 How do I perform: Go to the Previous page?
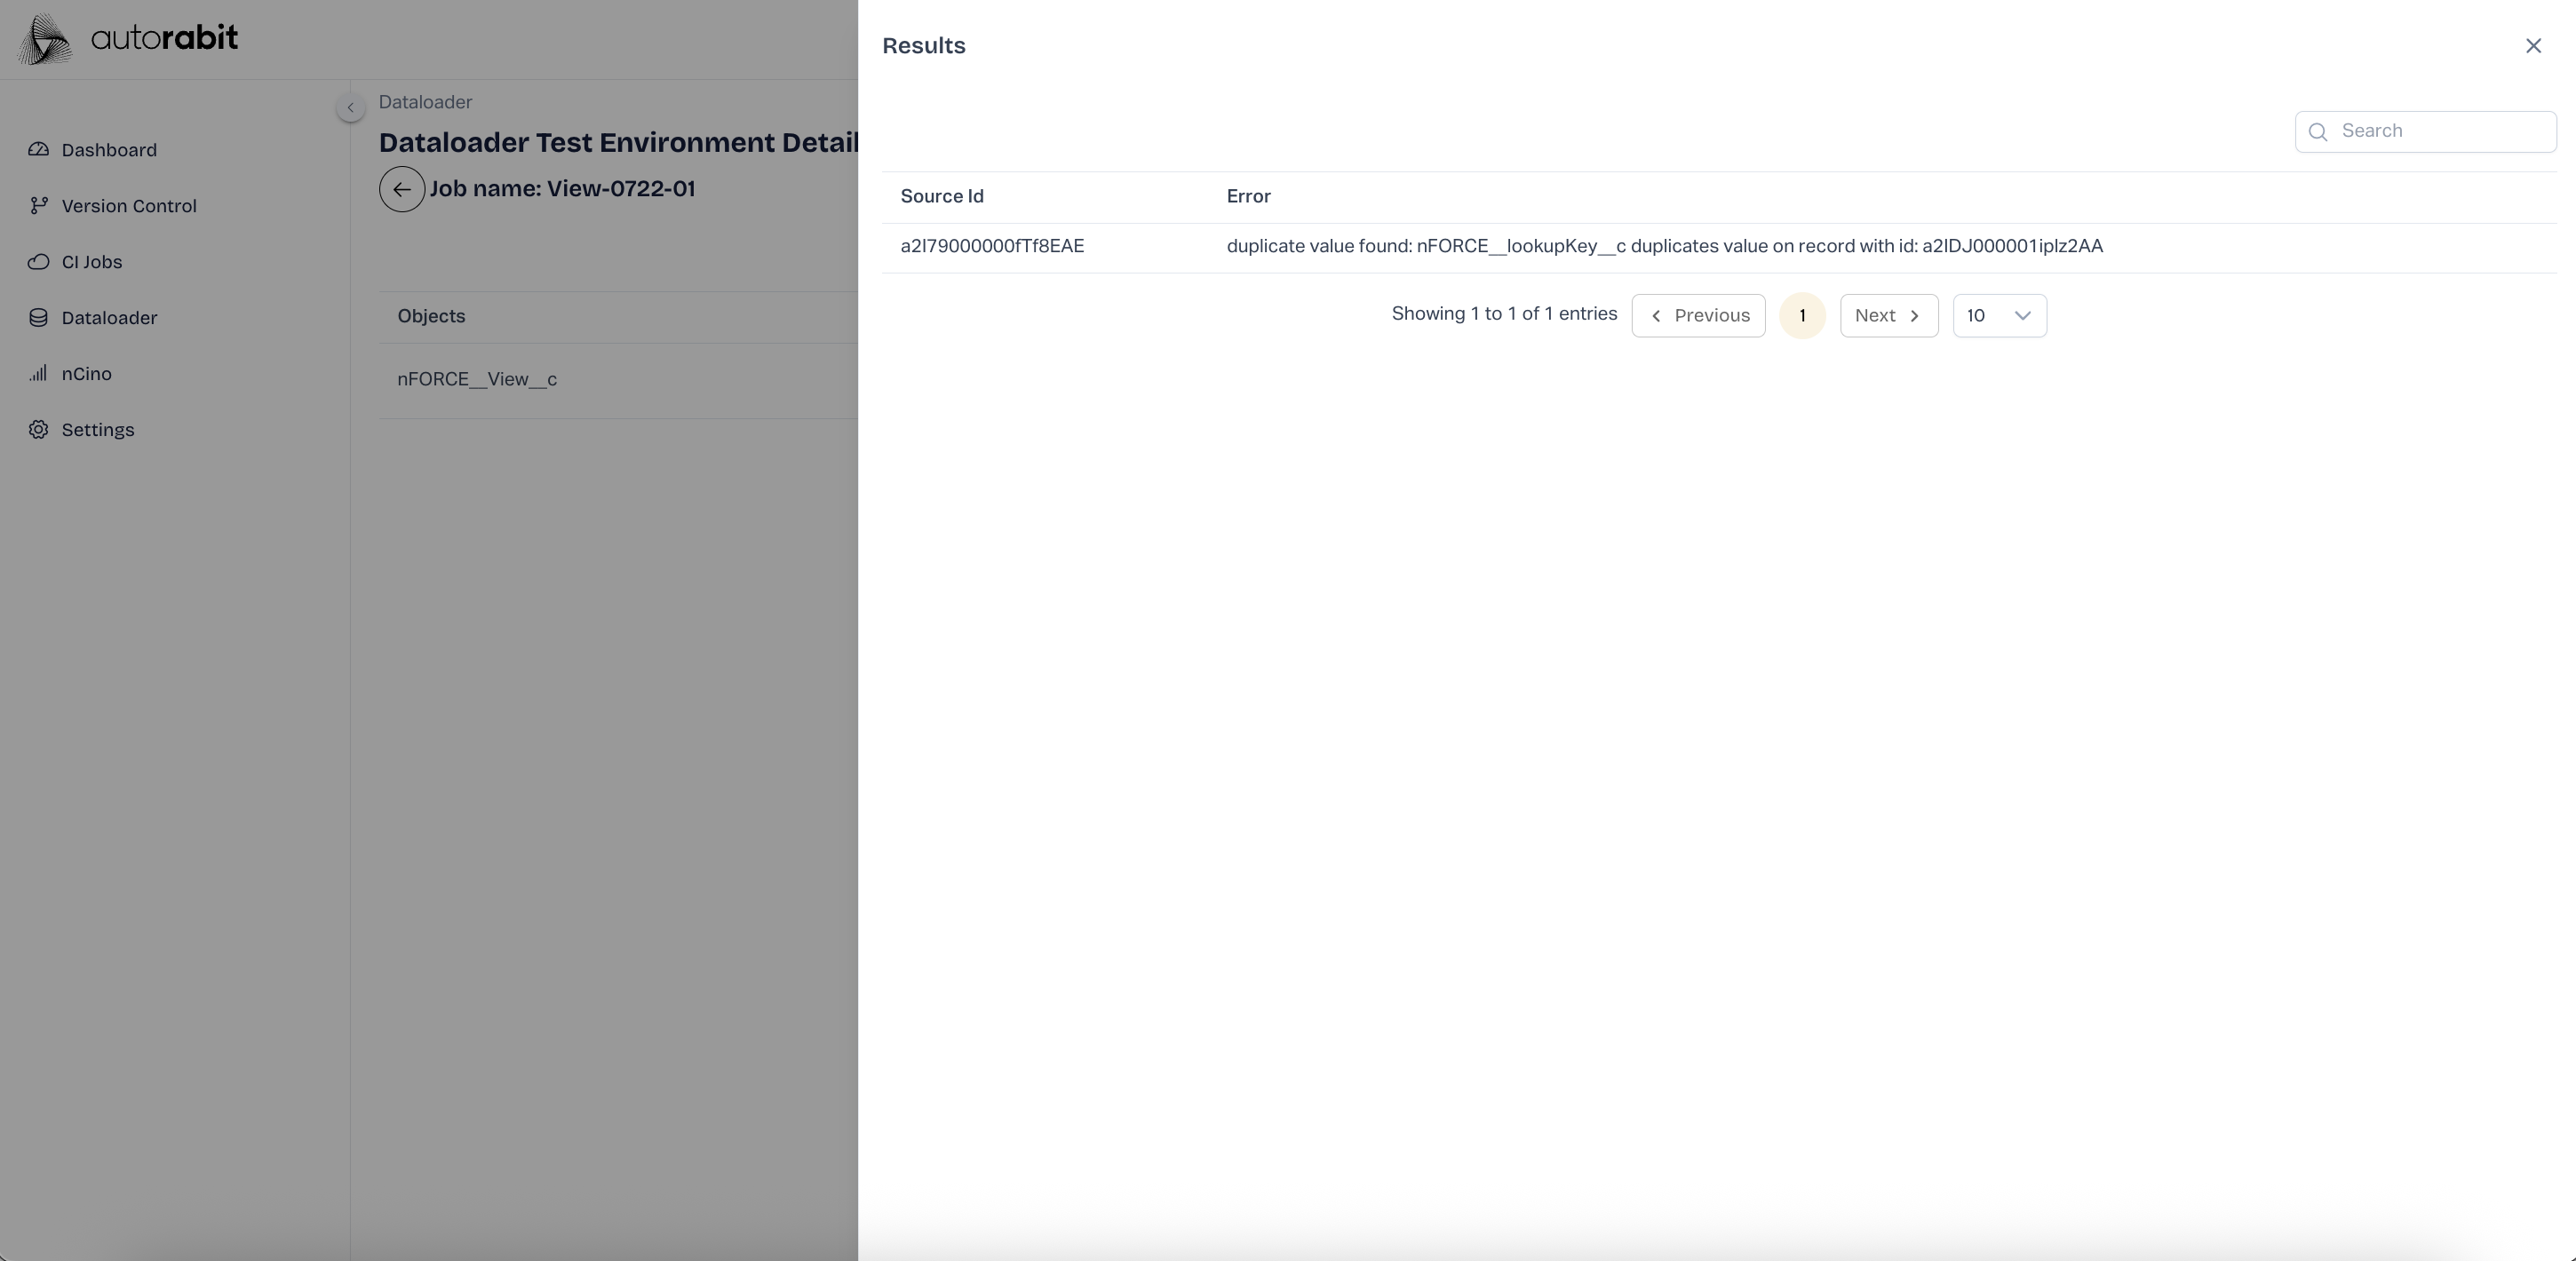click(1698, 316)
